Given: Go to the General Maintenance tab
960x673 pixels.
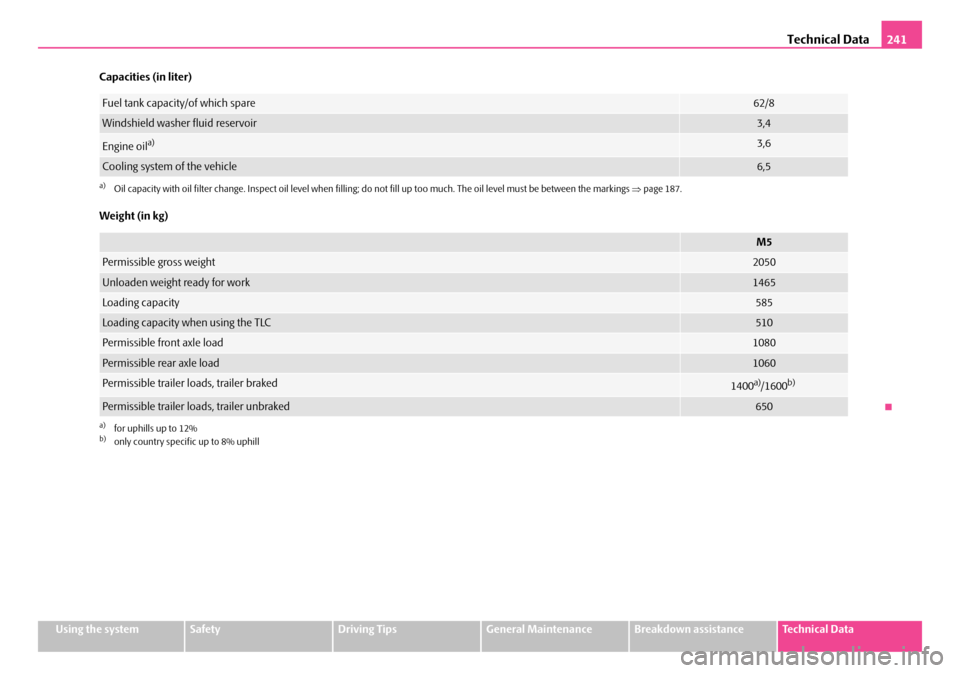Looking at the screenshot, I should tap(555, 630).
